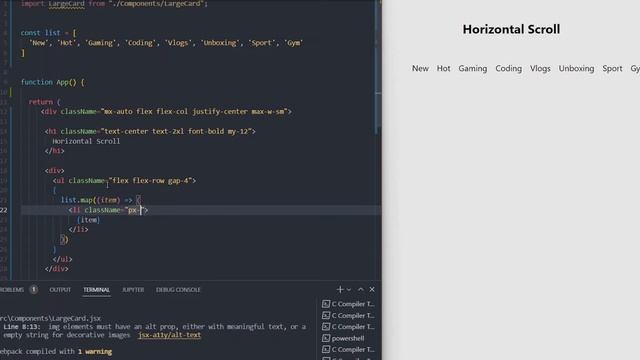Click the problems count badge
640x360 pixels.
click(33, 289)
